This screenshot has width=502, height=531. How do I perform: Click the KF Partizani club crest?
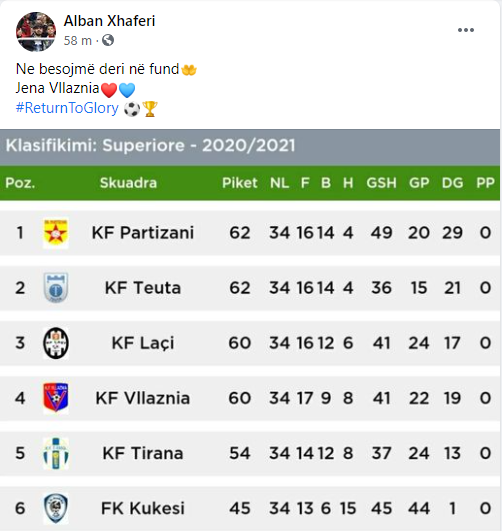[x=56, y=233]
